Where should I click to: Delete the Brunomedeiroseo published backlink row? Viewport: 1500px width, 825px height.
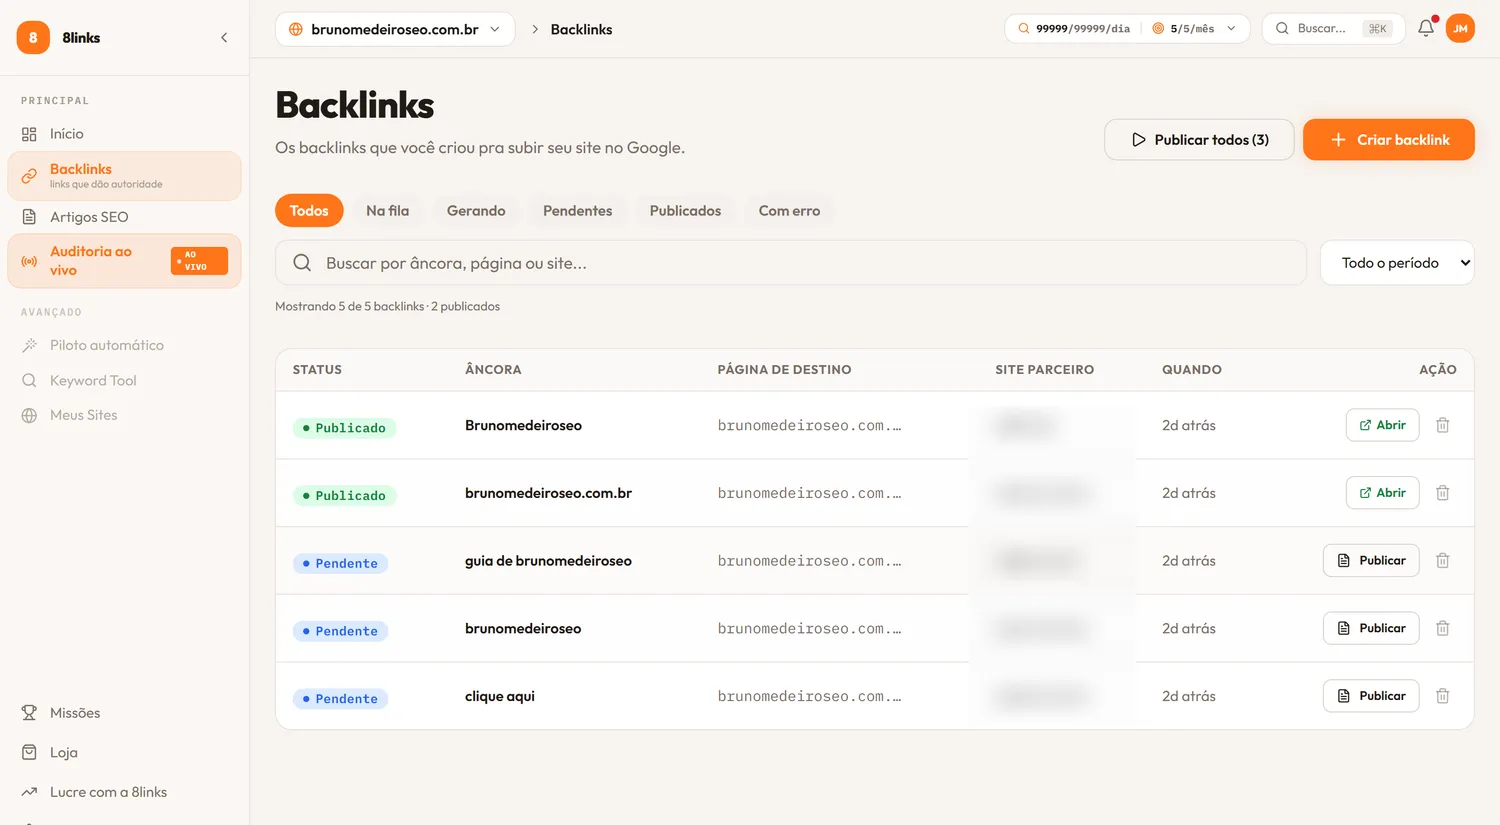click(1443, 425)
